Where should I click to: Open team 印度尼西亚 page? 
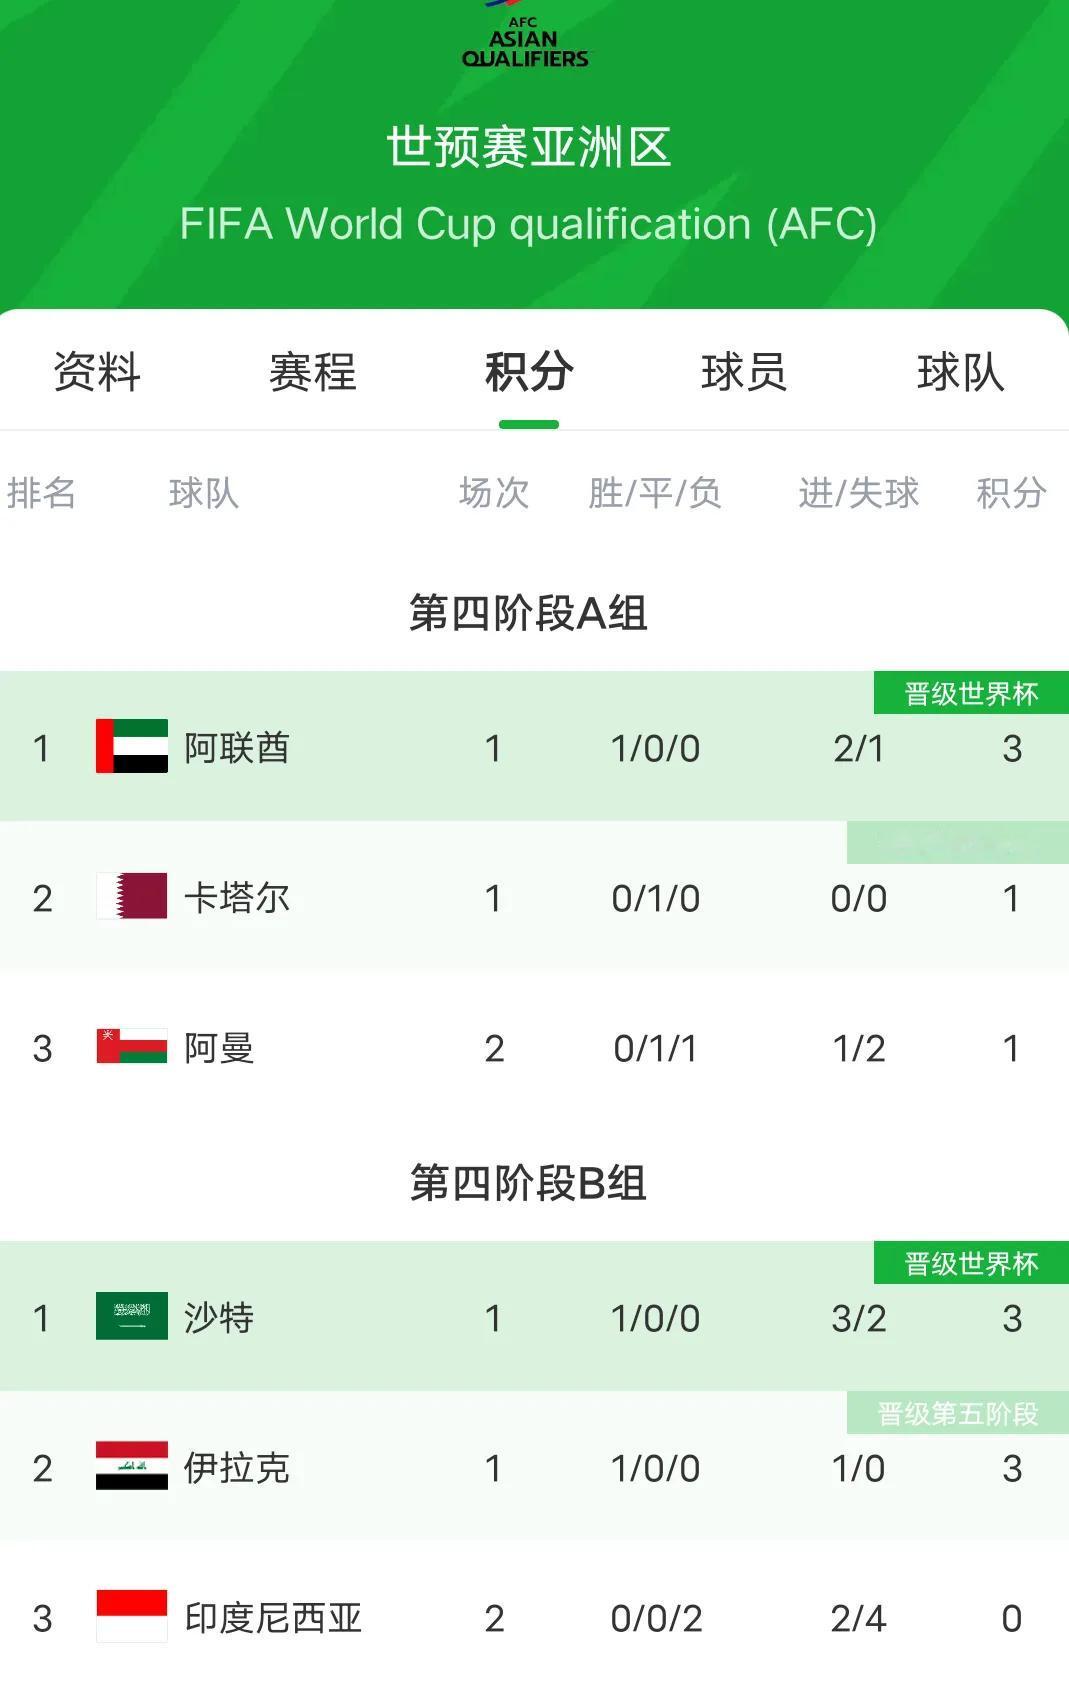click(273, 1618)
